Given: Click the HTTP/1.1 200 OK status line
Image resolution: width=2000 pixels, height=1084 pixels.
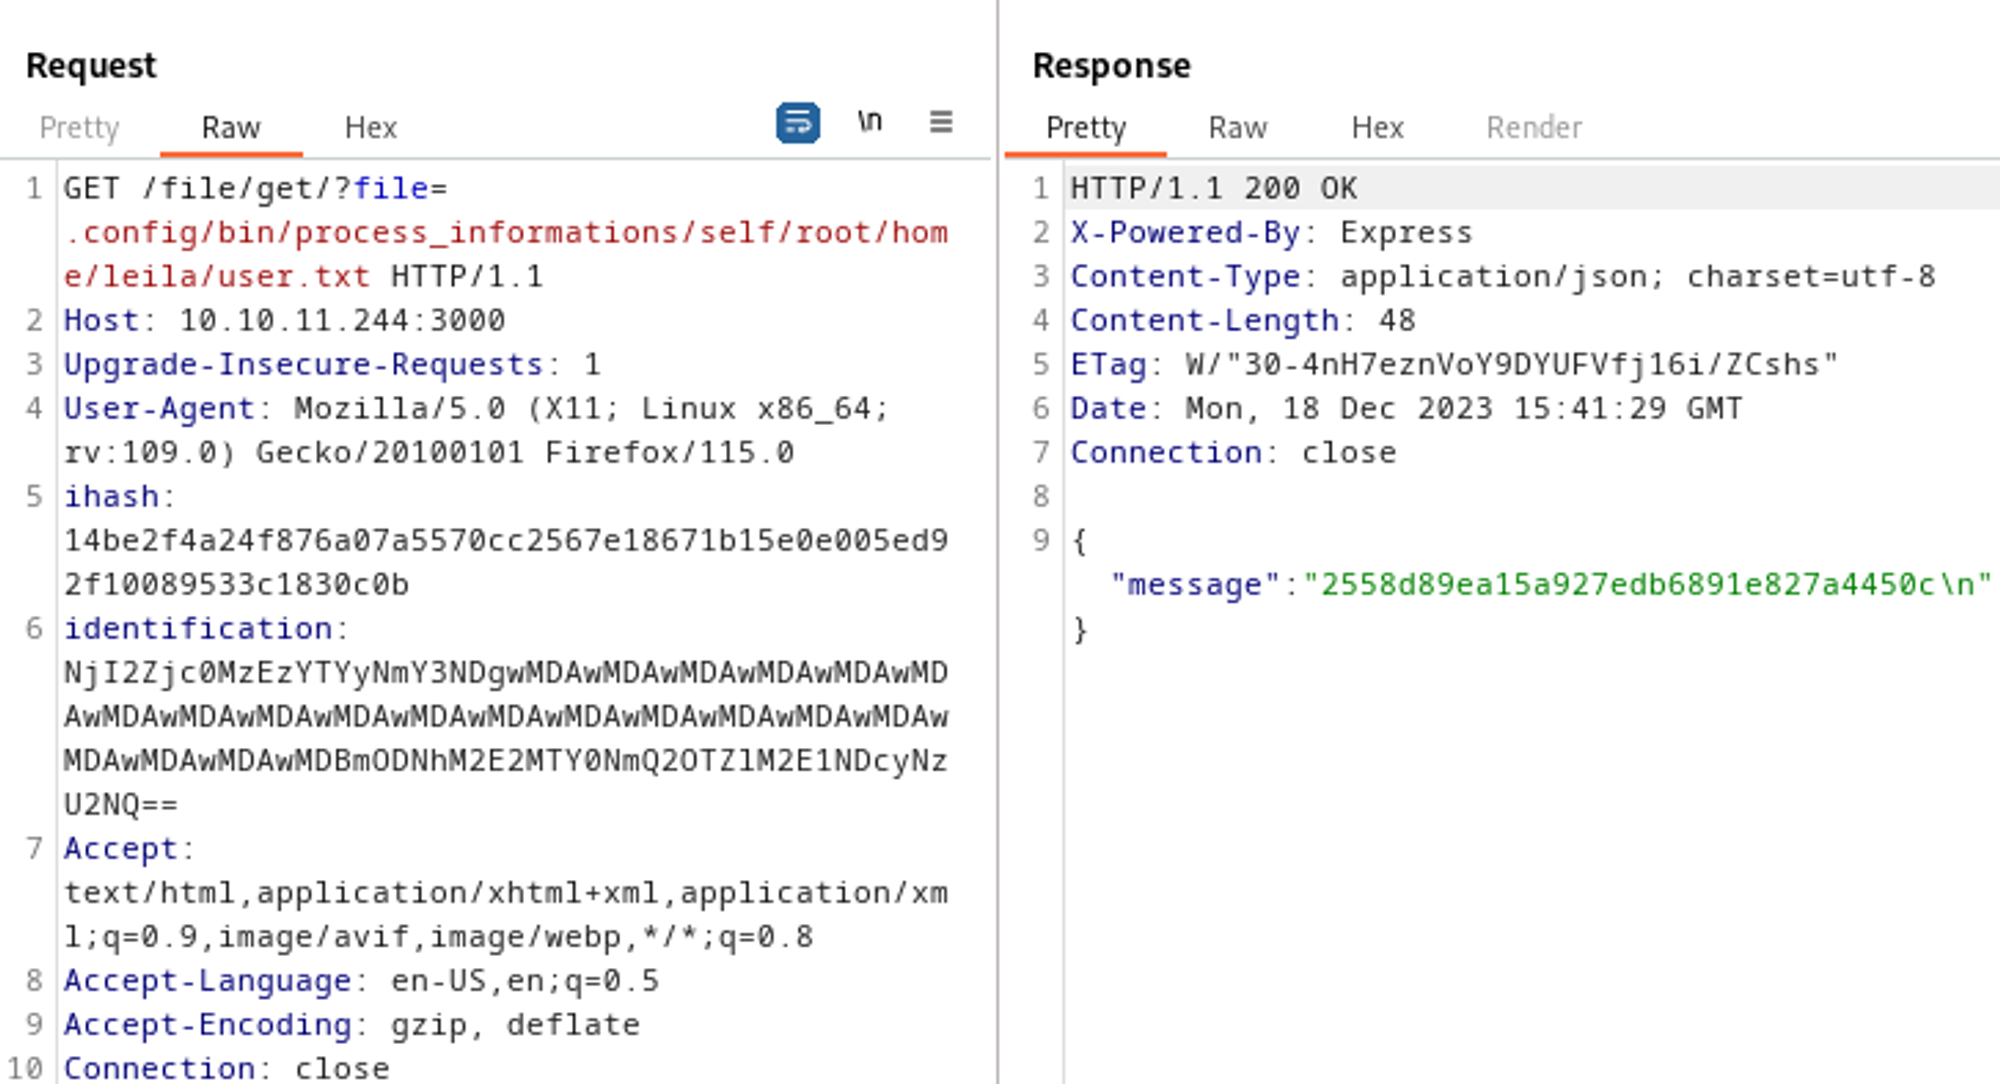Looking at the screenshot, I should [1213, 189].
